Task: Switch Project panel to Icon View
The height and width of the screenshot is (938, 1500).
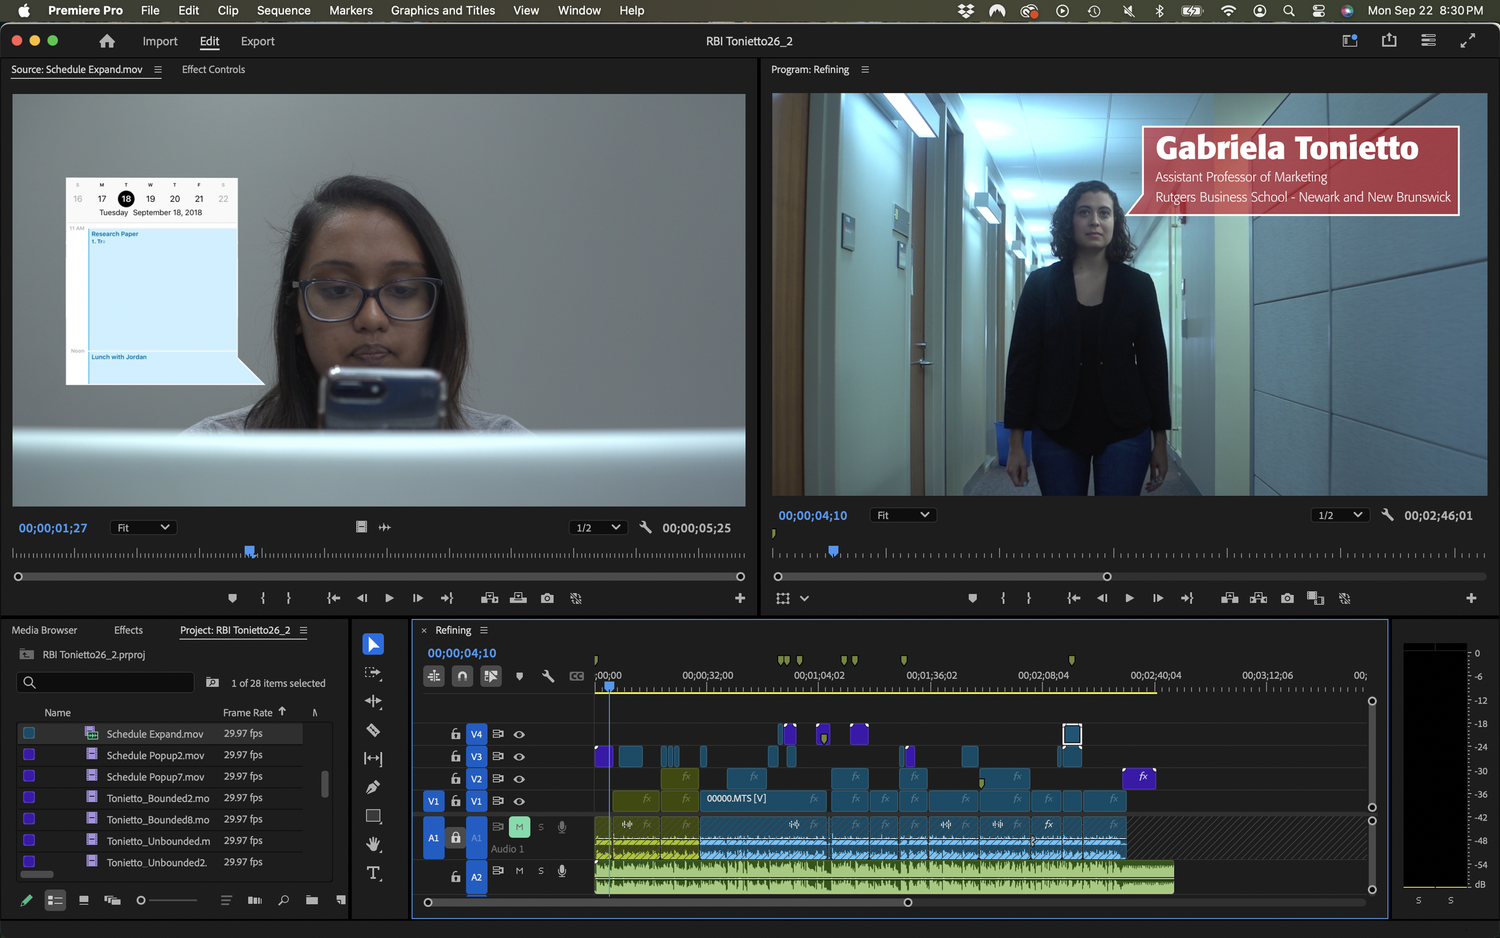Action: (x=84, y=900)
